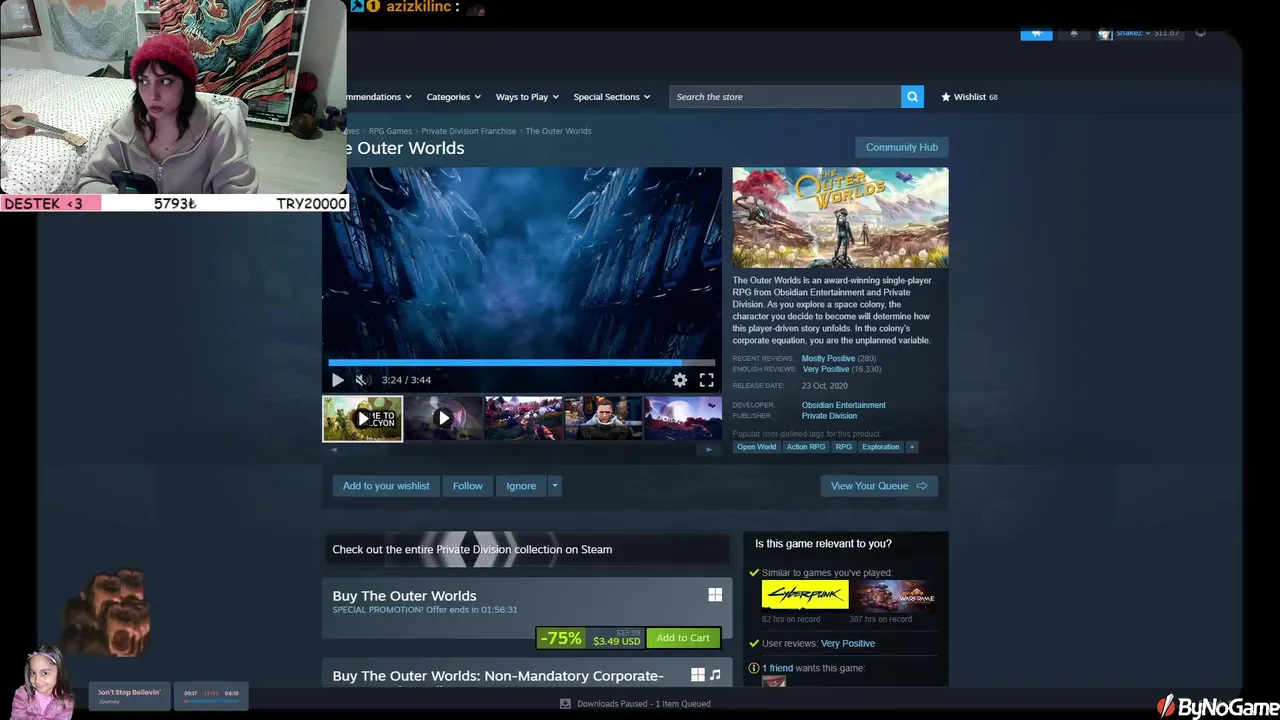Click the music note icon on bundle

pos(715,675)
